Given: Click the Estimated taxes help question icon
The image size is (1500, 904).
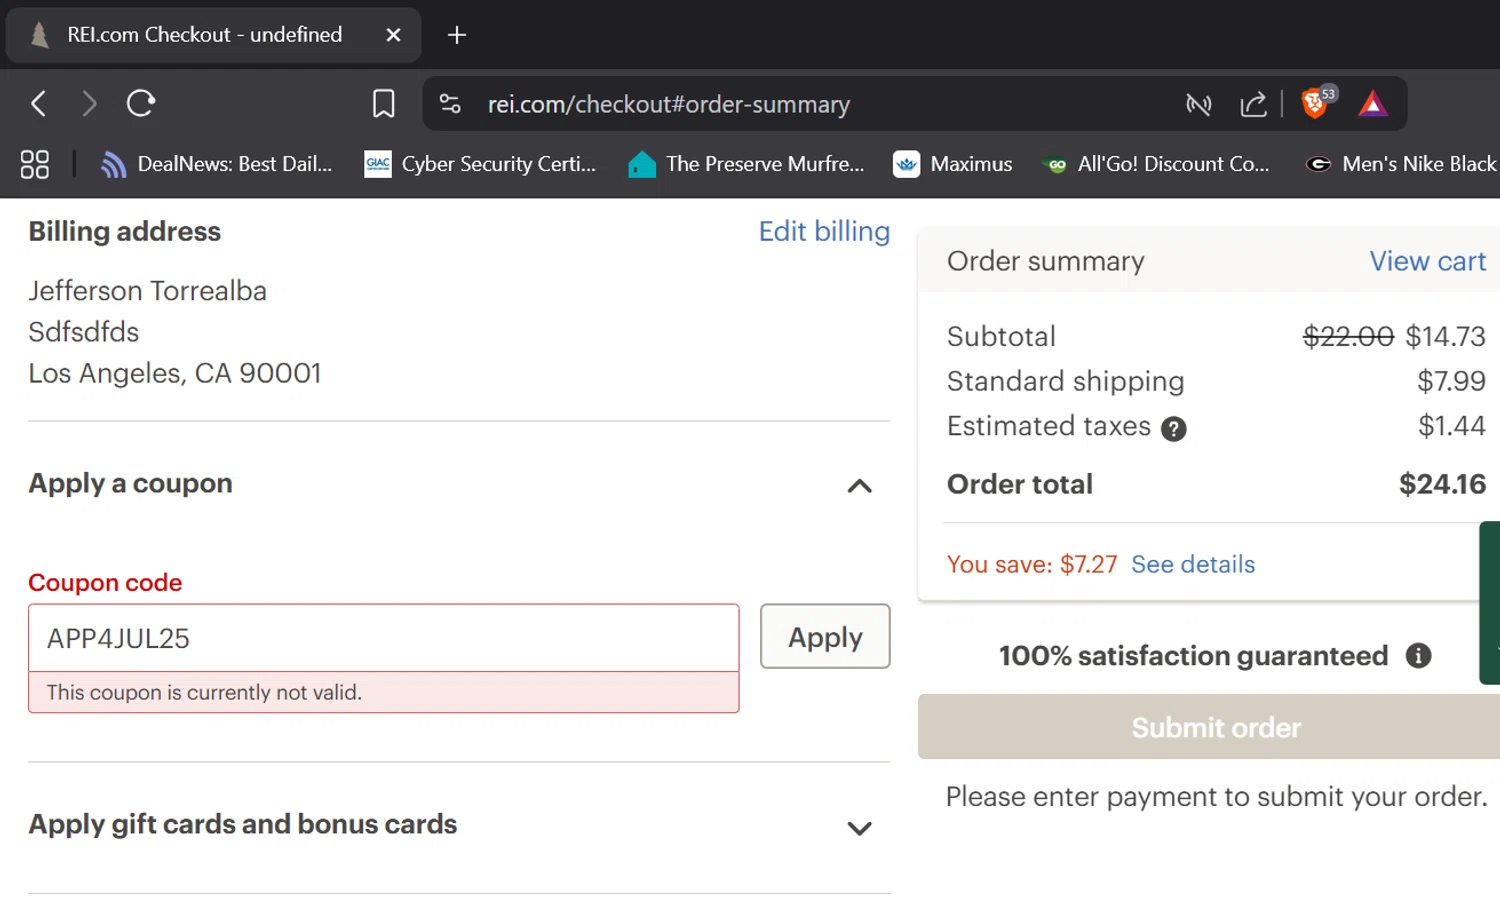Looking at the screenshot, I should [1174, 429].
